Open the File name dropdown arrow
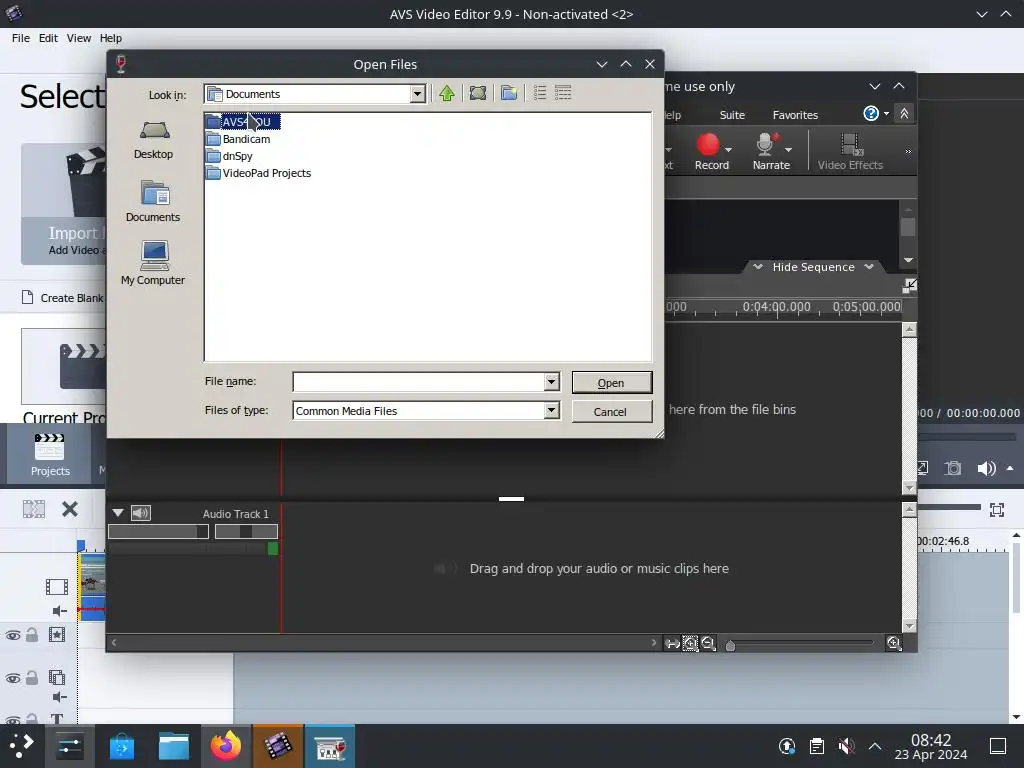 click(551, 382)
